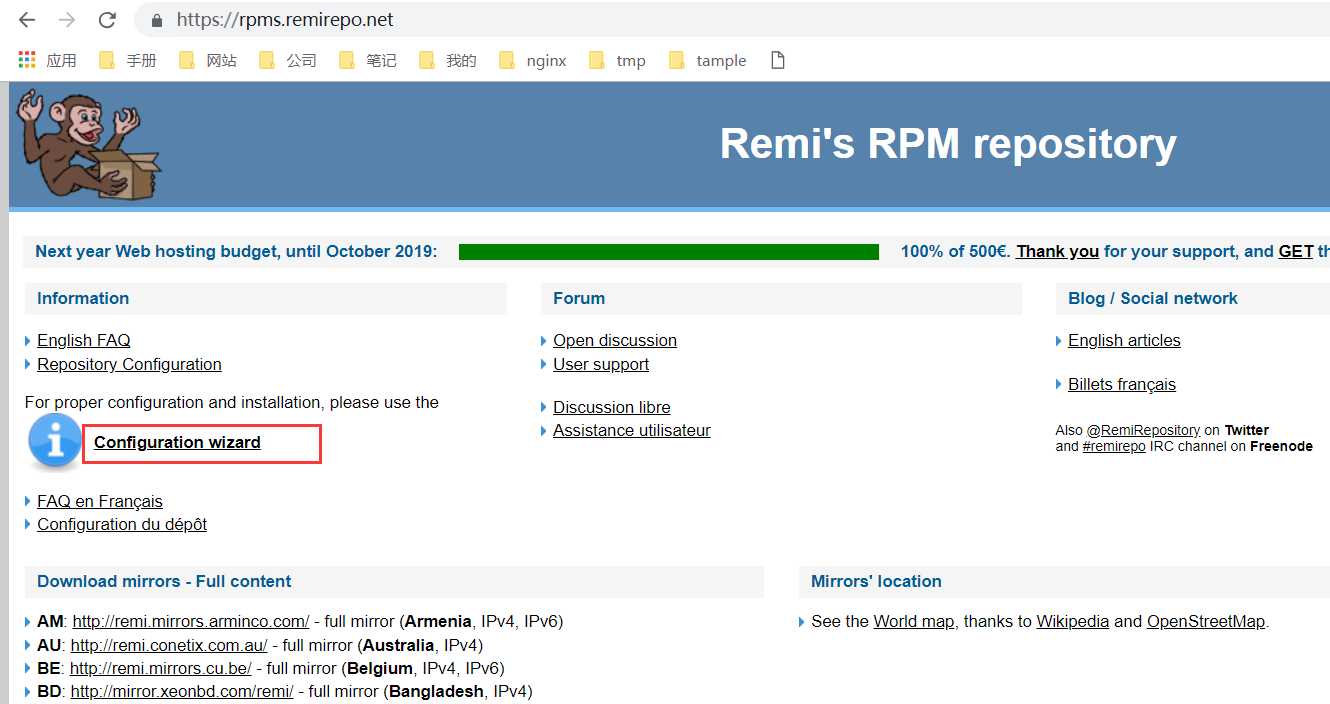Open the remi.conetix.com.au mirror link
The height and width of the screenshot is (704, 1330).
click(x=169, y=645)
